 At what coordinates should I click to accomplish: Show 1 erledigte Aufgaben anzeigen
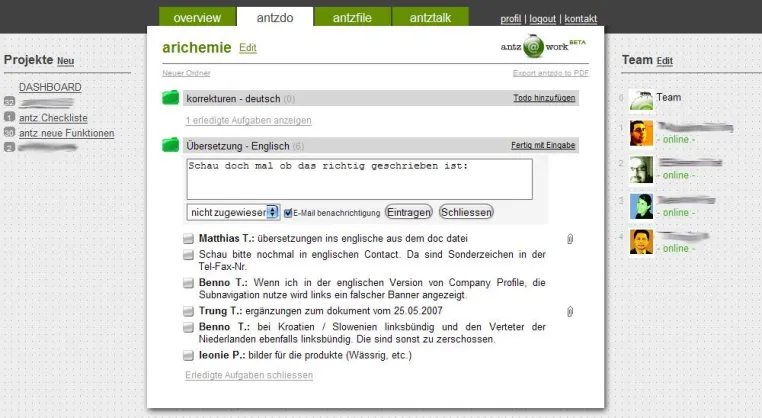tap(248, 121)
